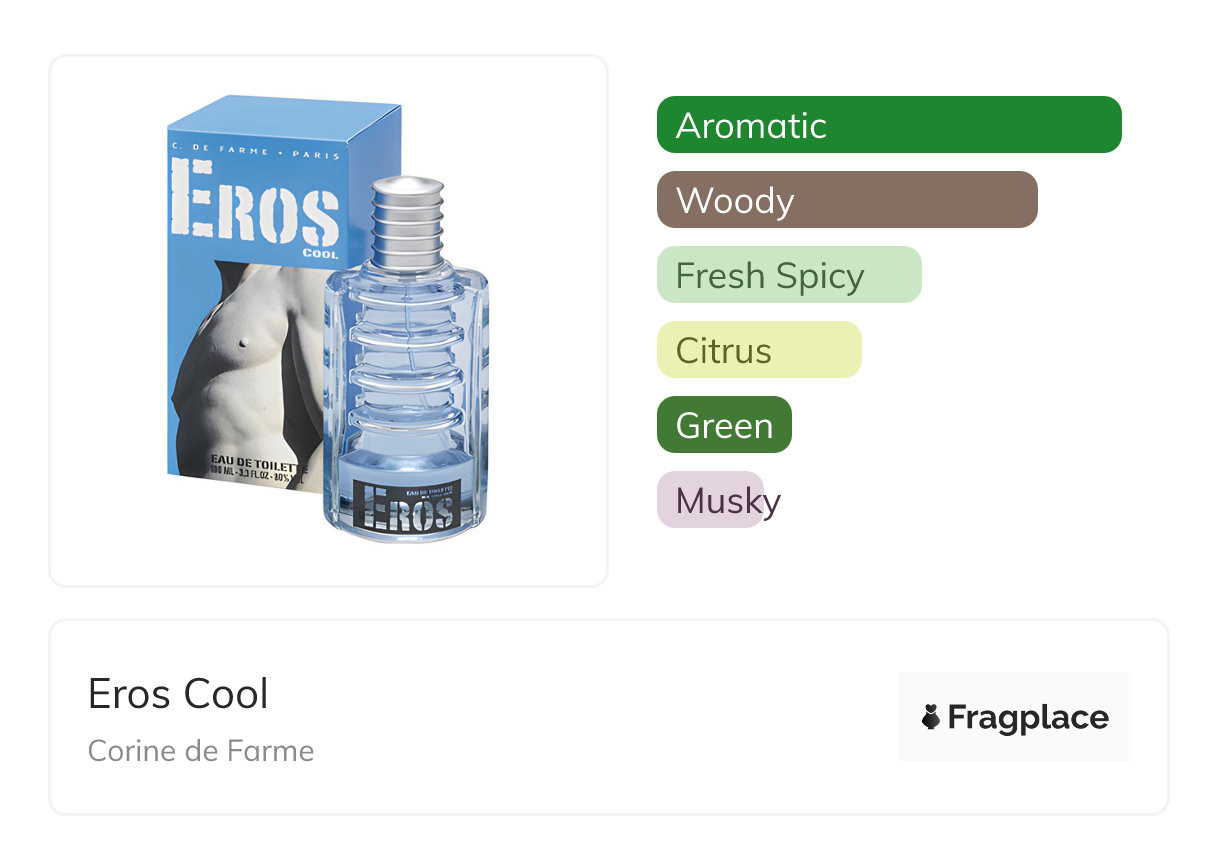This screenshot has width=1218, height=864.
Task: Click the Fragplace wordmark text
Action: tap(1028, 717)
